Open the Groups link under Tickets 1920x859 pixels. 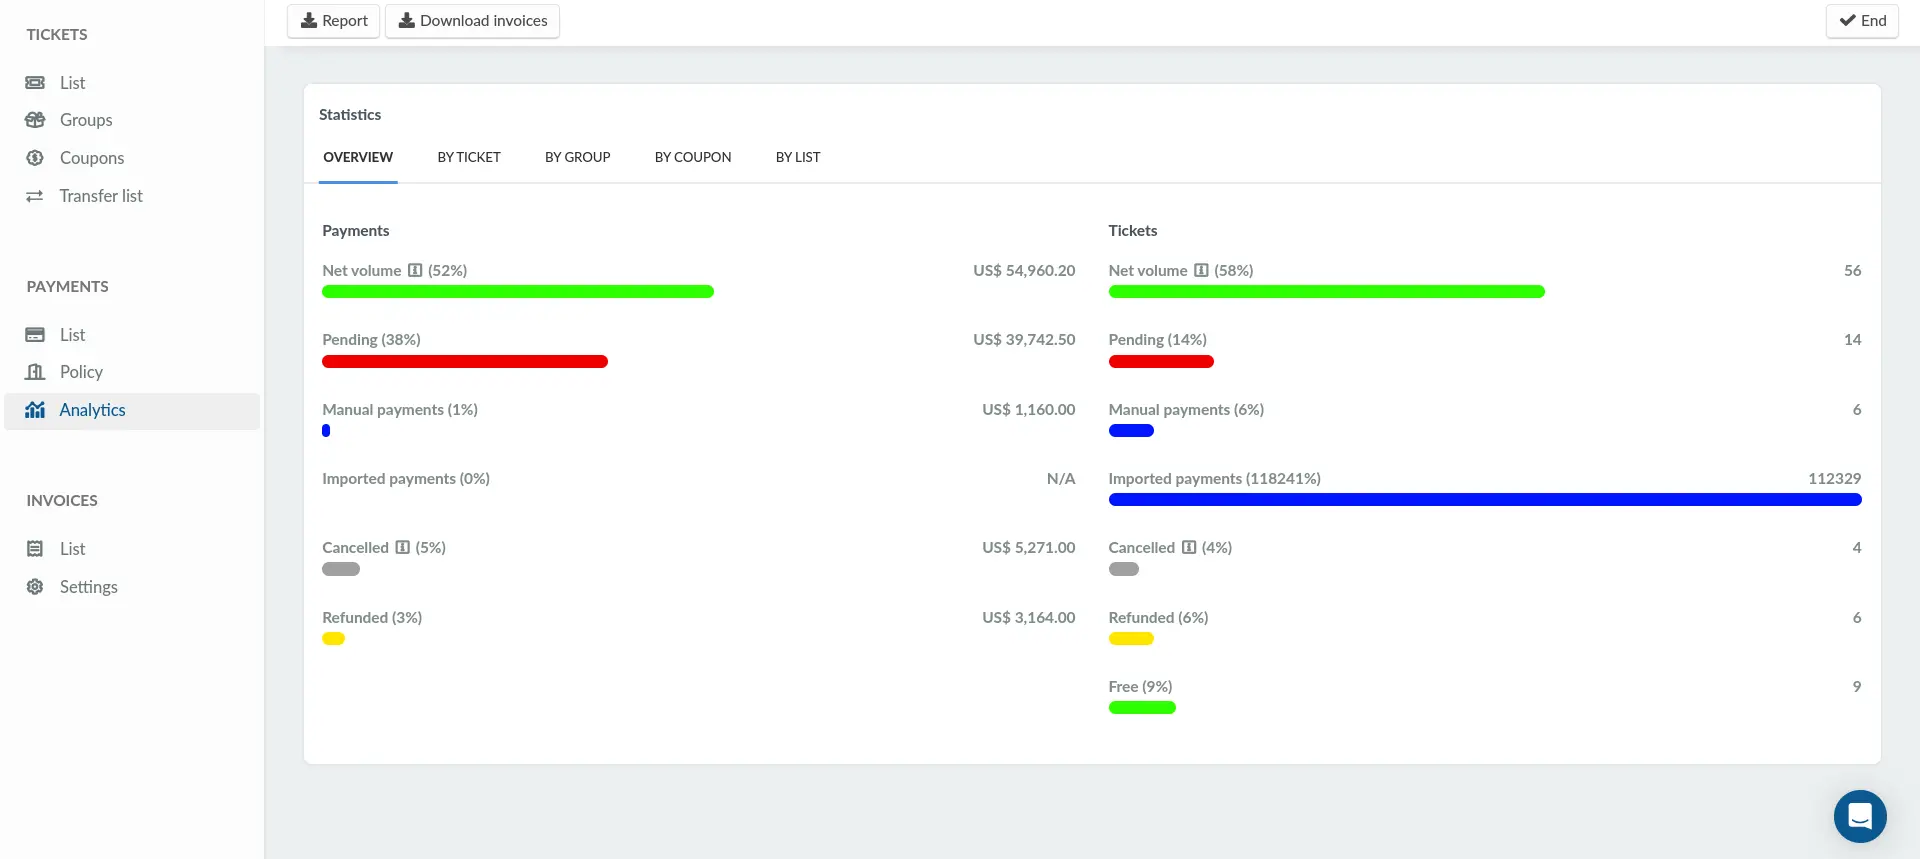(x=86, y=120)
